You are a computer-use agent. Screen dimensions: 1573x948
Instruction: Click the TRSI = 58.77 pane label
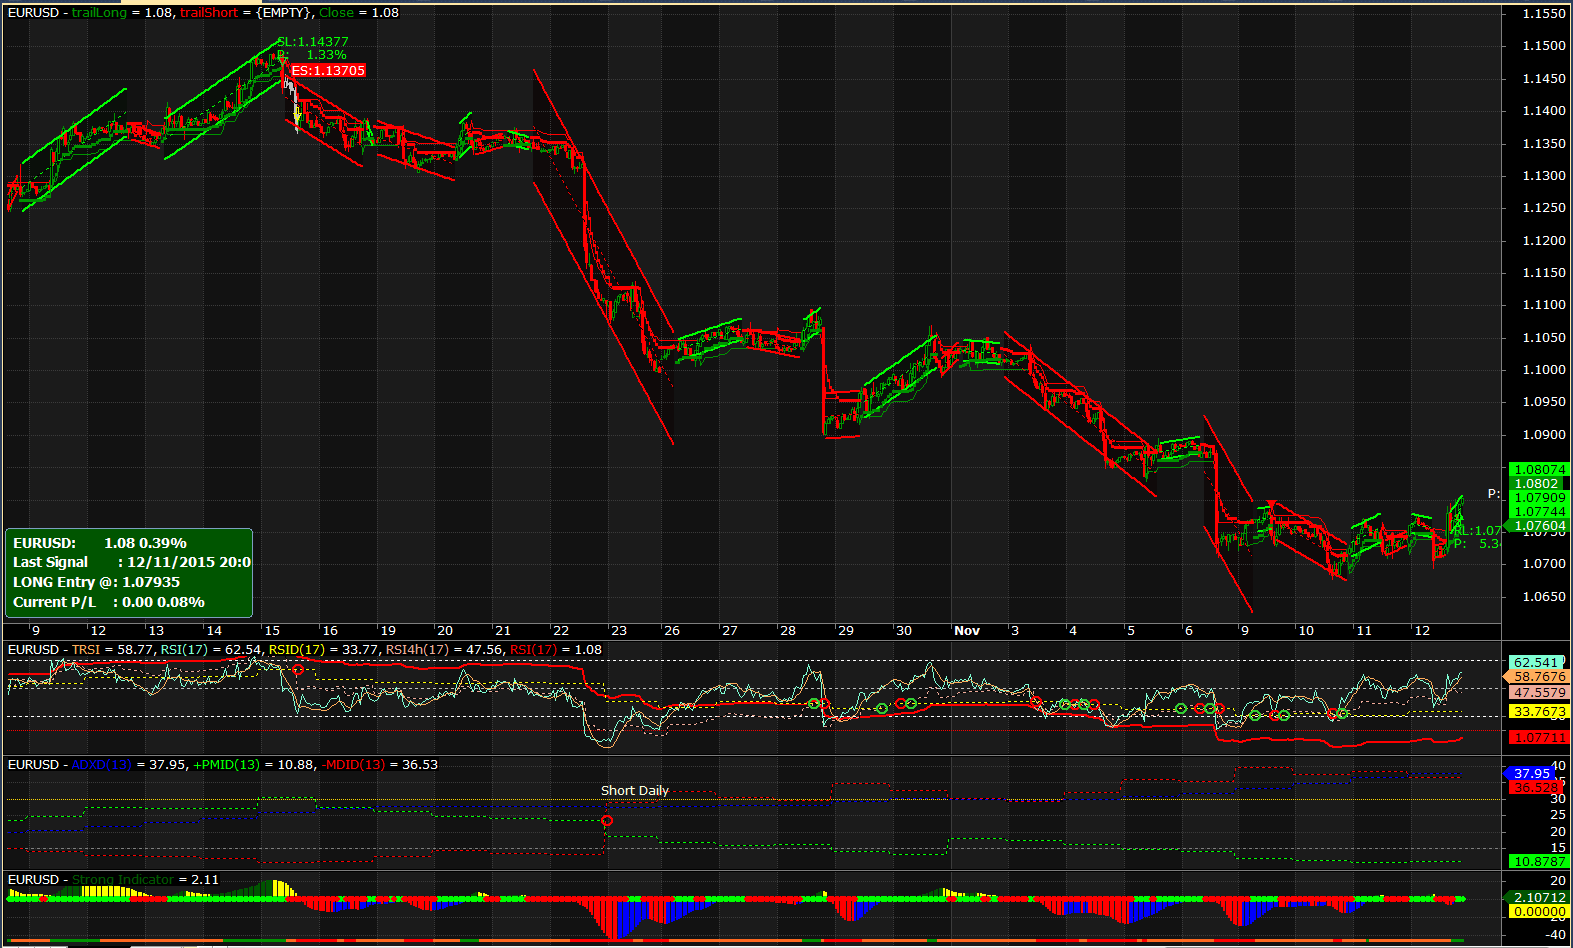(x=113, y=650)
